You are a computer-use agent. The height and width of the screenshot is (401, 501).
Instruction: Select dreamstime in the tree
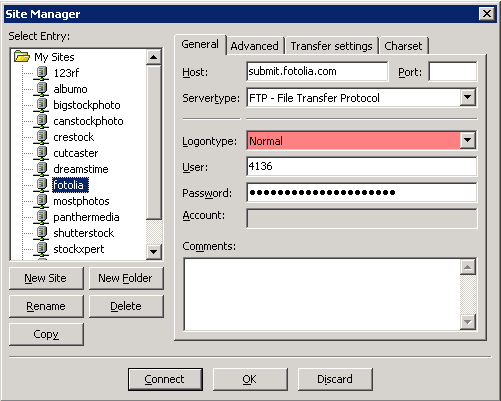81,169
